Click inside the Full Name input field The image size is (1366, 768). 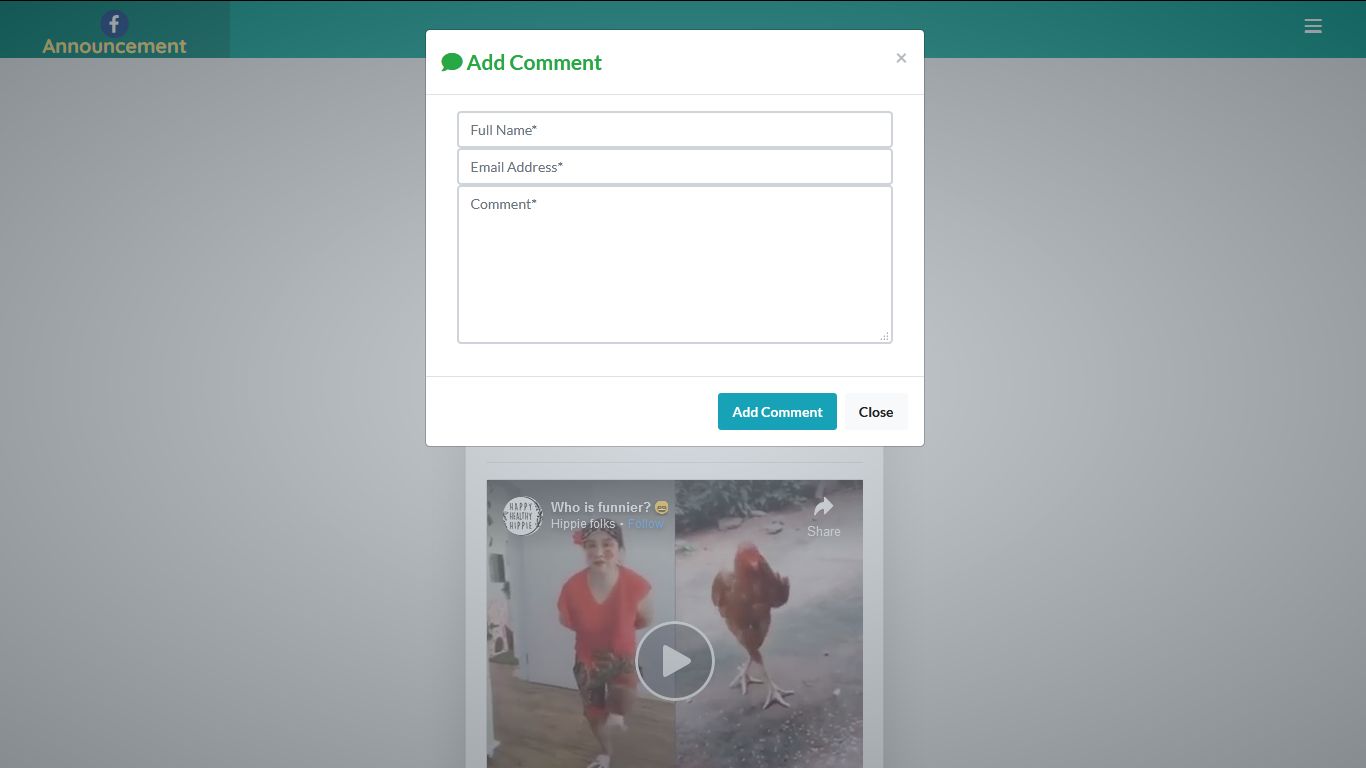point(675,129)
